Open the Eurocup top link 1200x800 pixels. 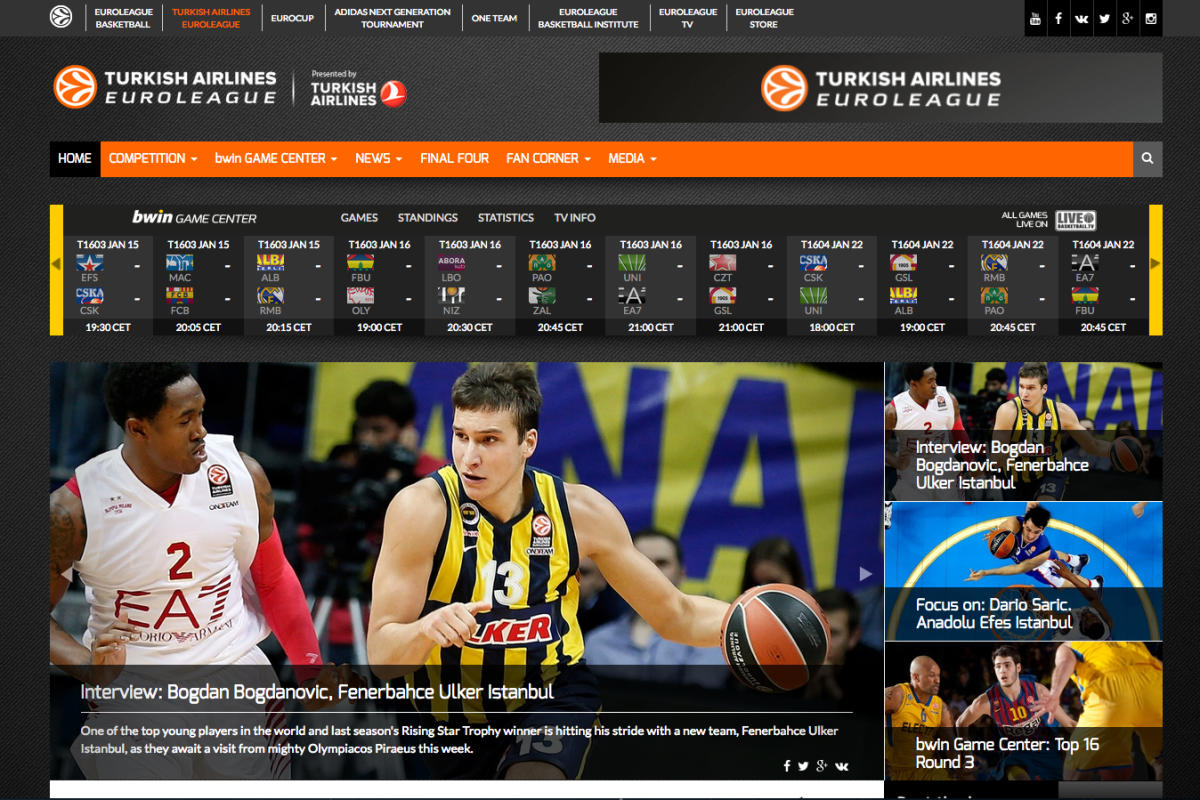[292, 18]
